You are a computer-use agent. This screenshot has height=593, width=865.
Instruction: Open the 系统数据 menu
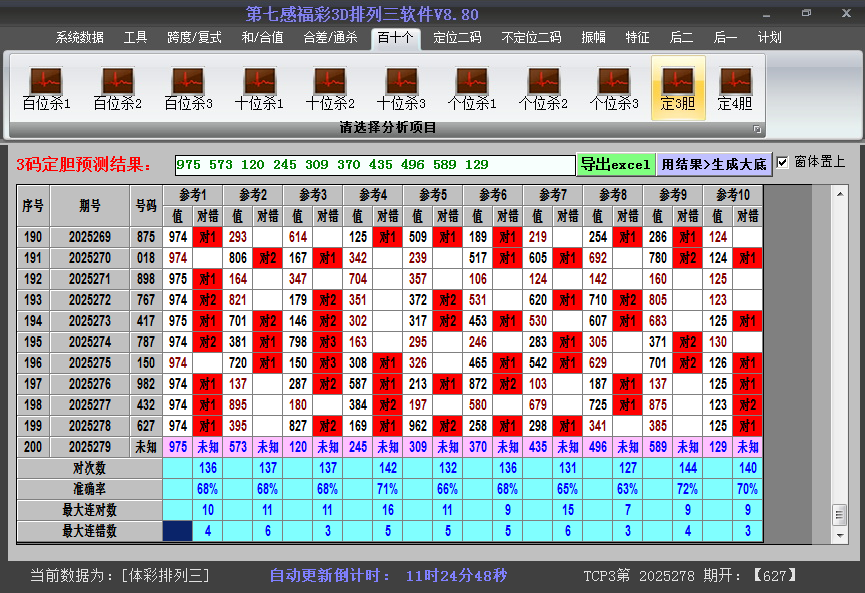pos(81,38)
